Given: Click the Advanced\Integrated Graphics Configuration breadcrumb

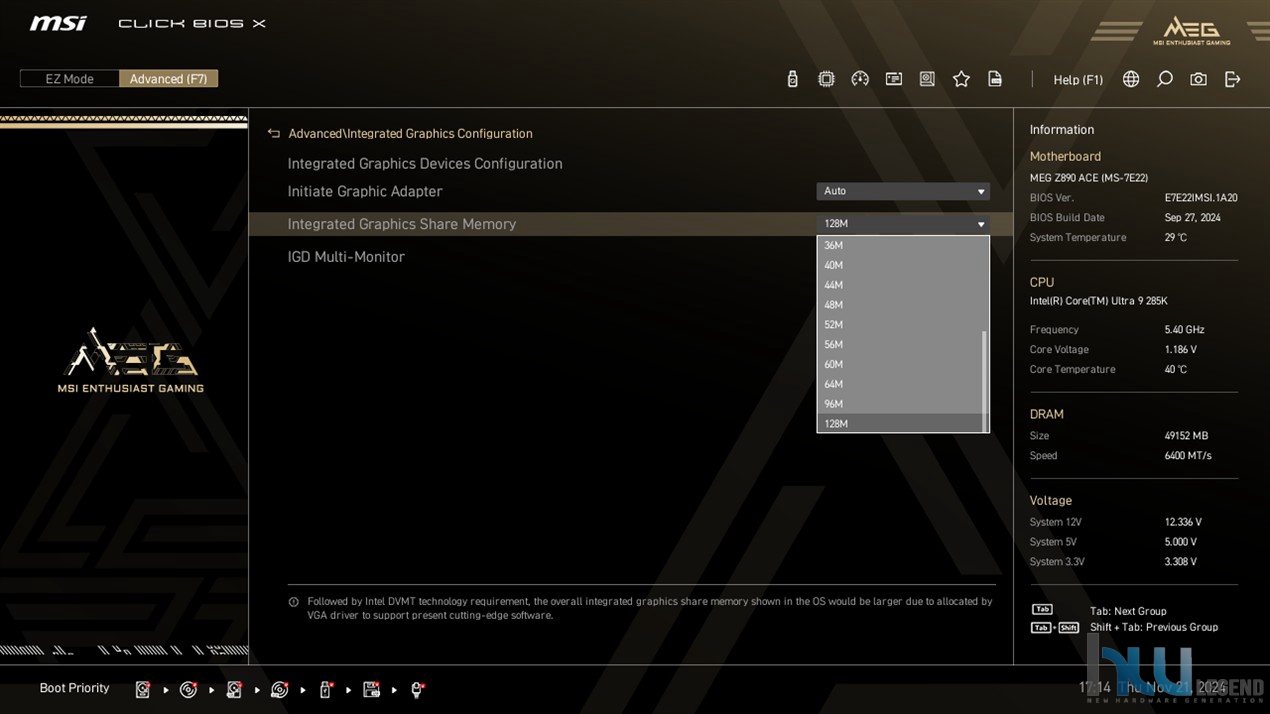Looking at the screenshot, I should coord(410,133).
